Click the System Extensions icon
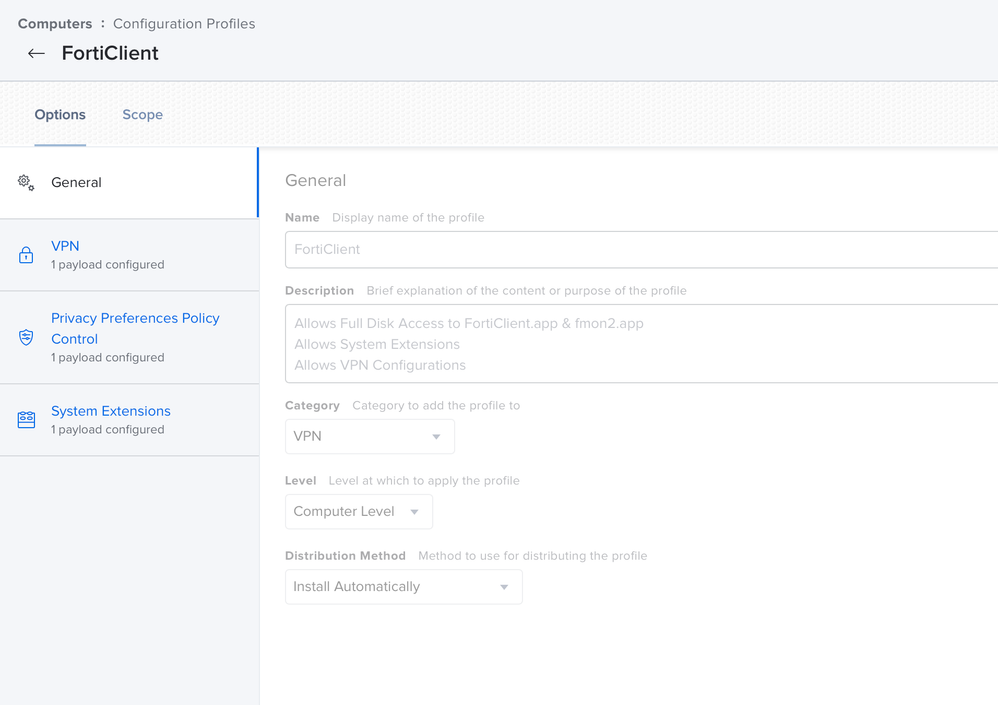998x705 pixels. [x=26, y=420]
